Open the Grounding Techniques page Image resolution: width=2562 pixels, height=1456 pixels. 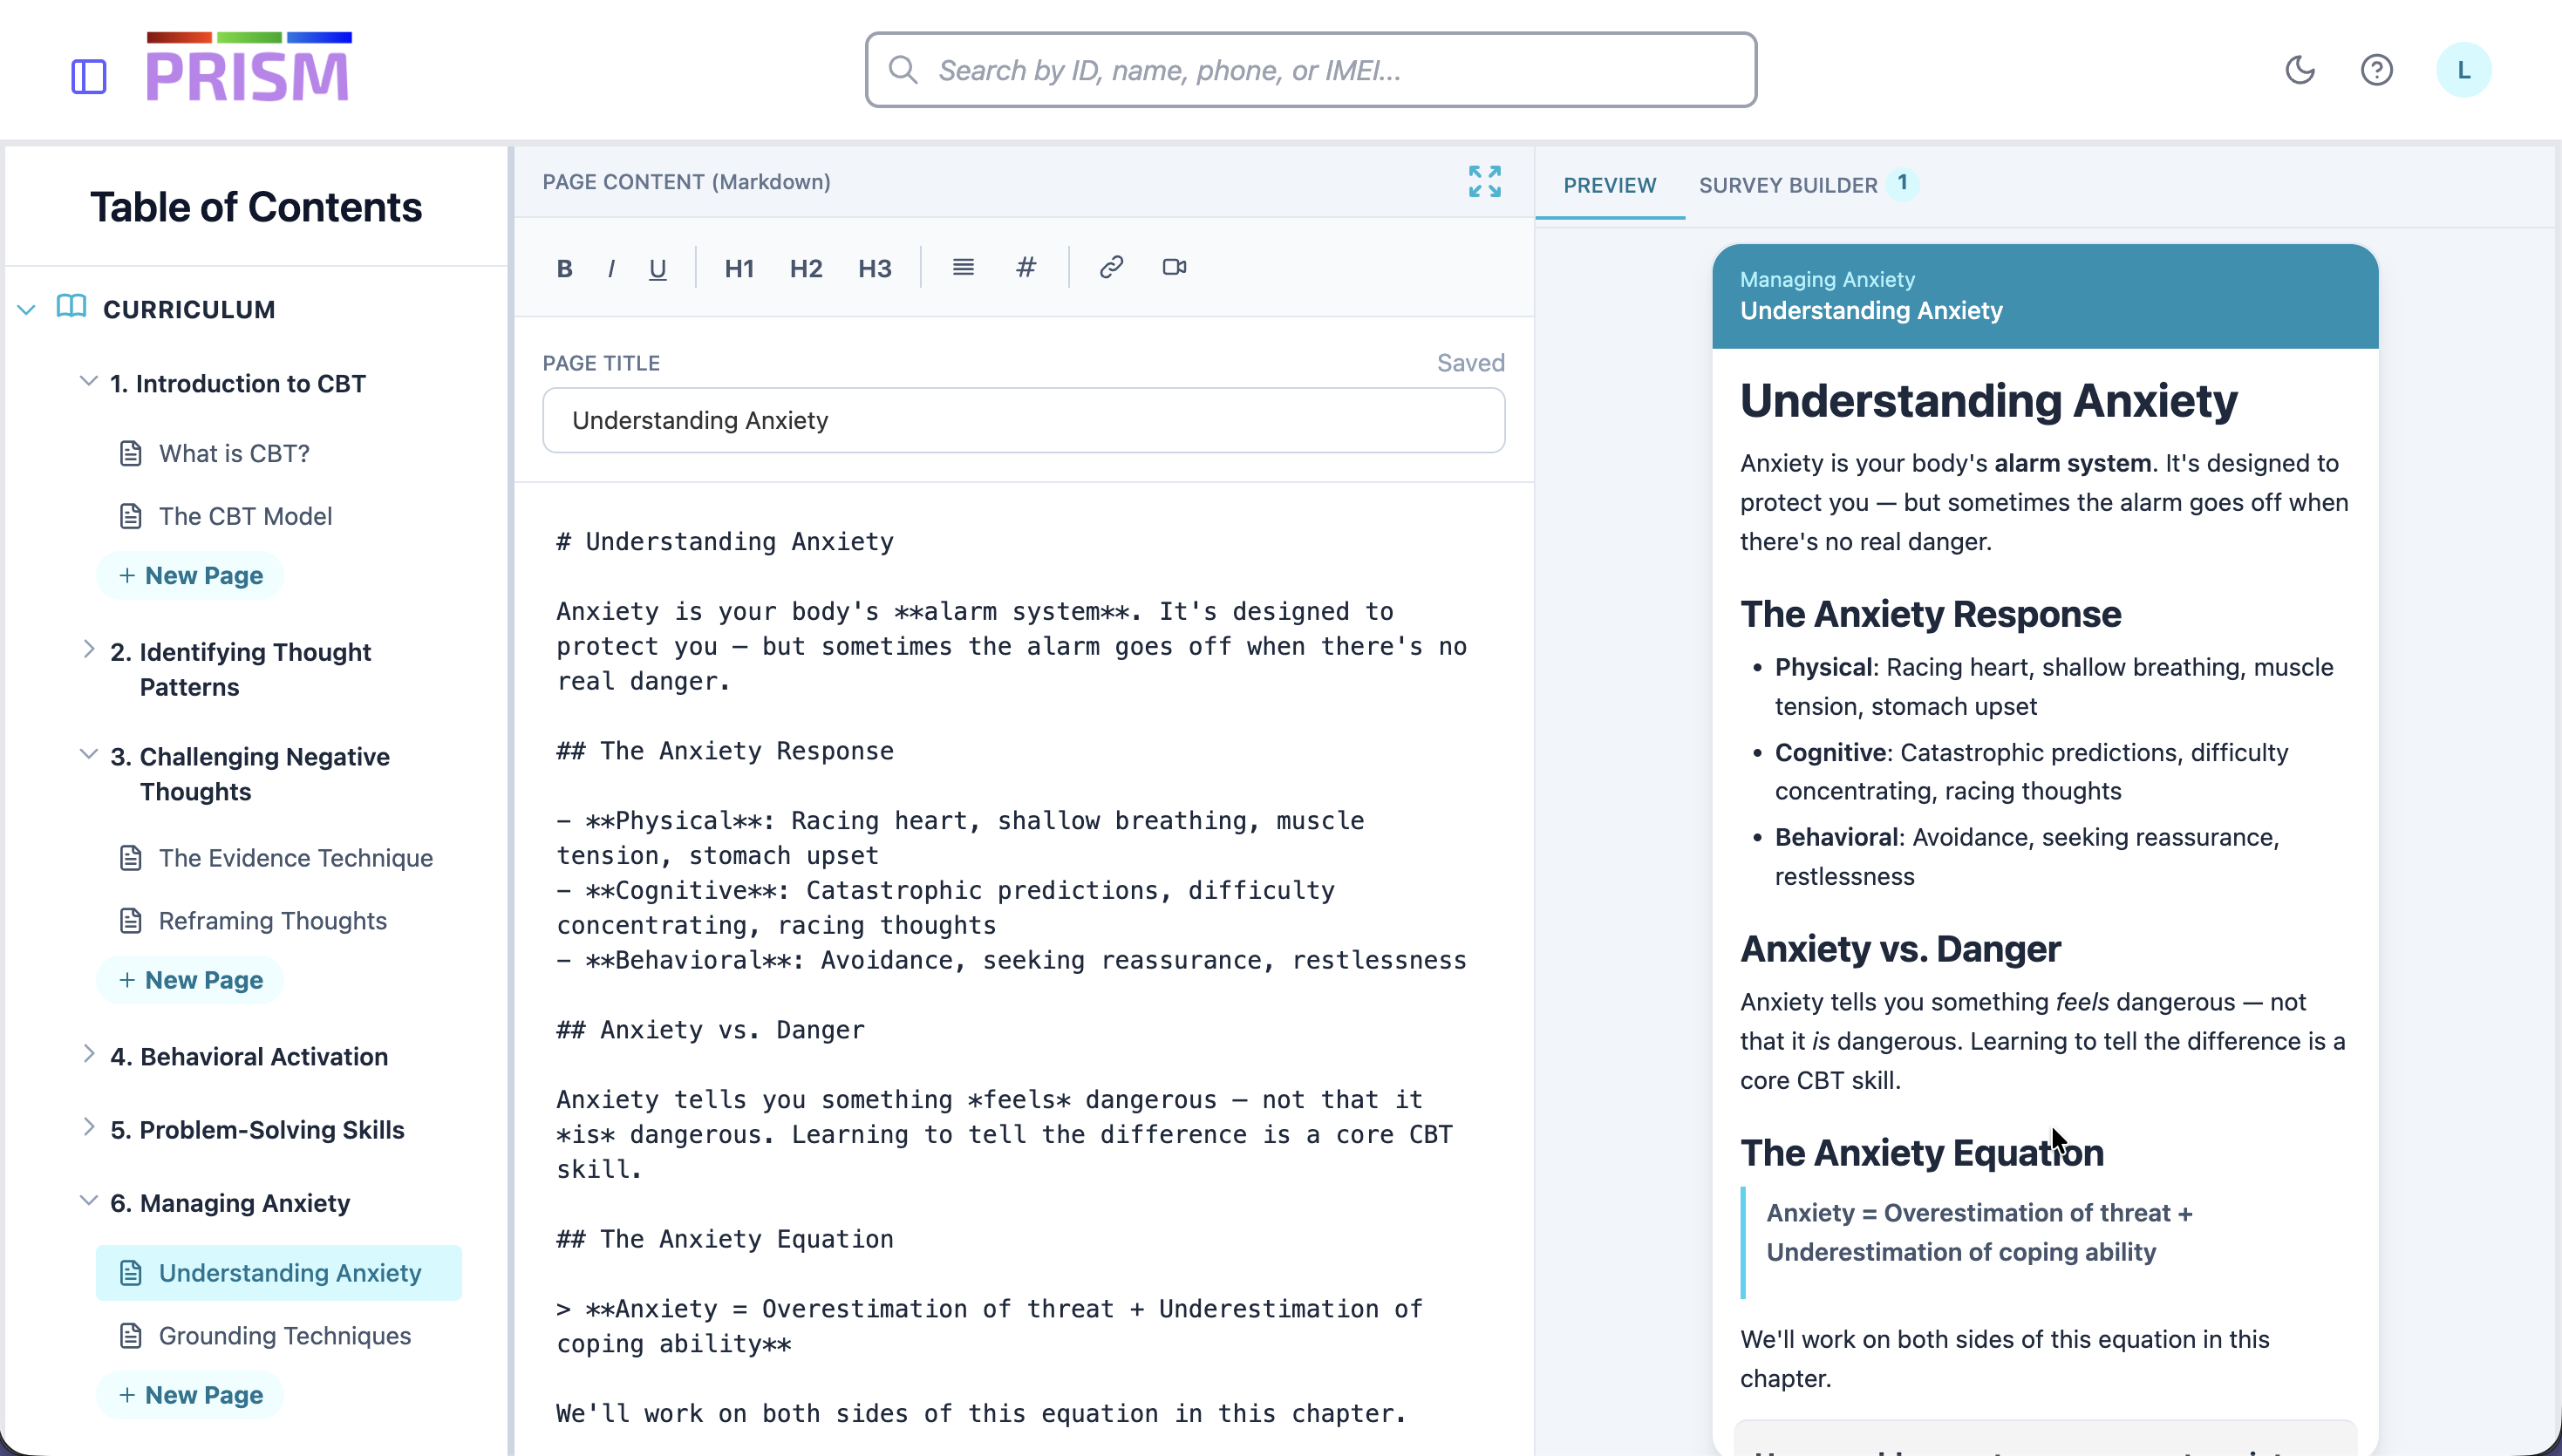pos(285,1335)
